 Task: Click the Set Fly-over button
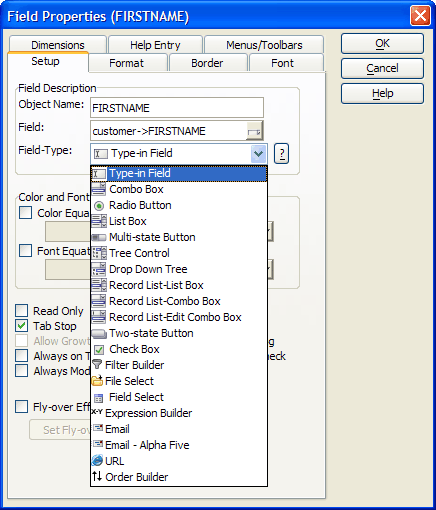tap(60, 430)
